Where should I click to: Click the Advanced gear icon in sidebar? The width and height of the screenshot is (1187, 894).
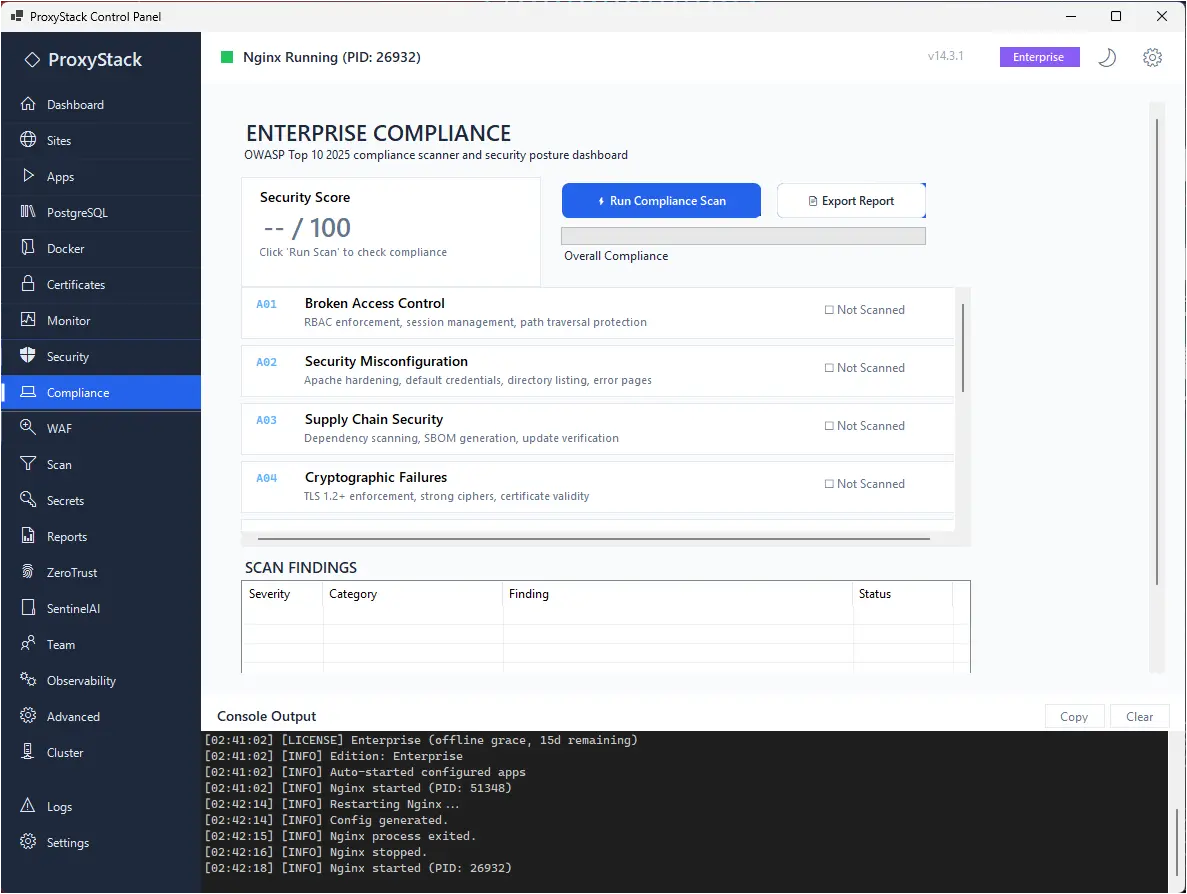(28, 715)
